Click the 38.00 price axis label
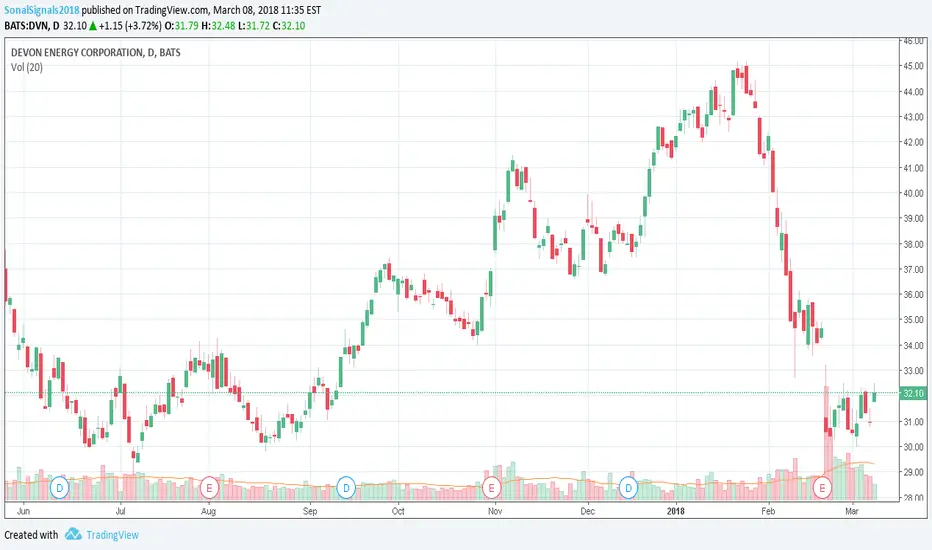 (x=914, y=244)
